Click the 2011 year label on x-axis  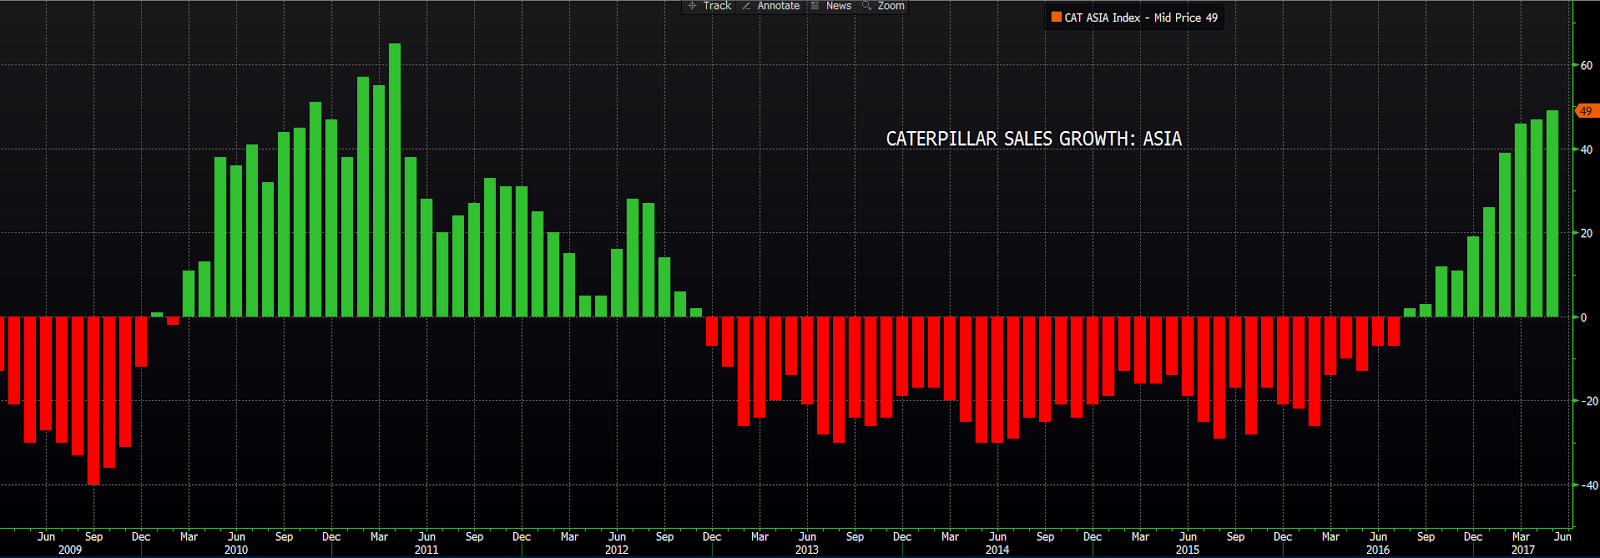pos(426,550)
